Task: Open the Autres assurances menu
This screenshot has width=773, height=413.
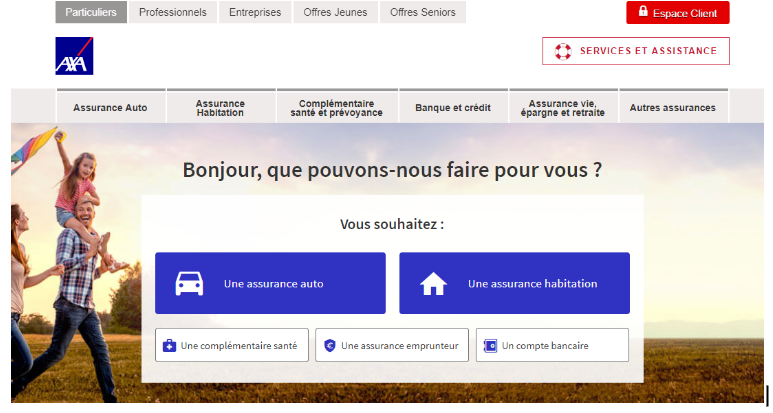Action: pyautogui.click(x=673, y=106)
